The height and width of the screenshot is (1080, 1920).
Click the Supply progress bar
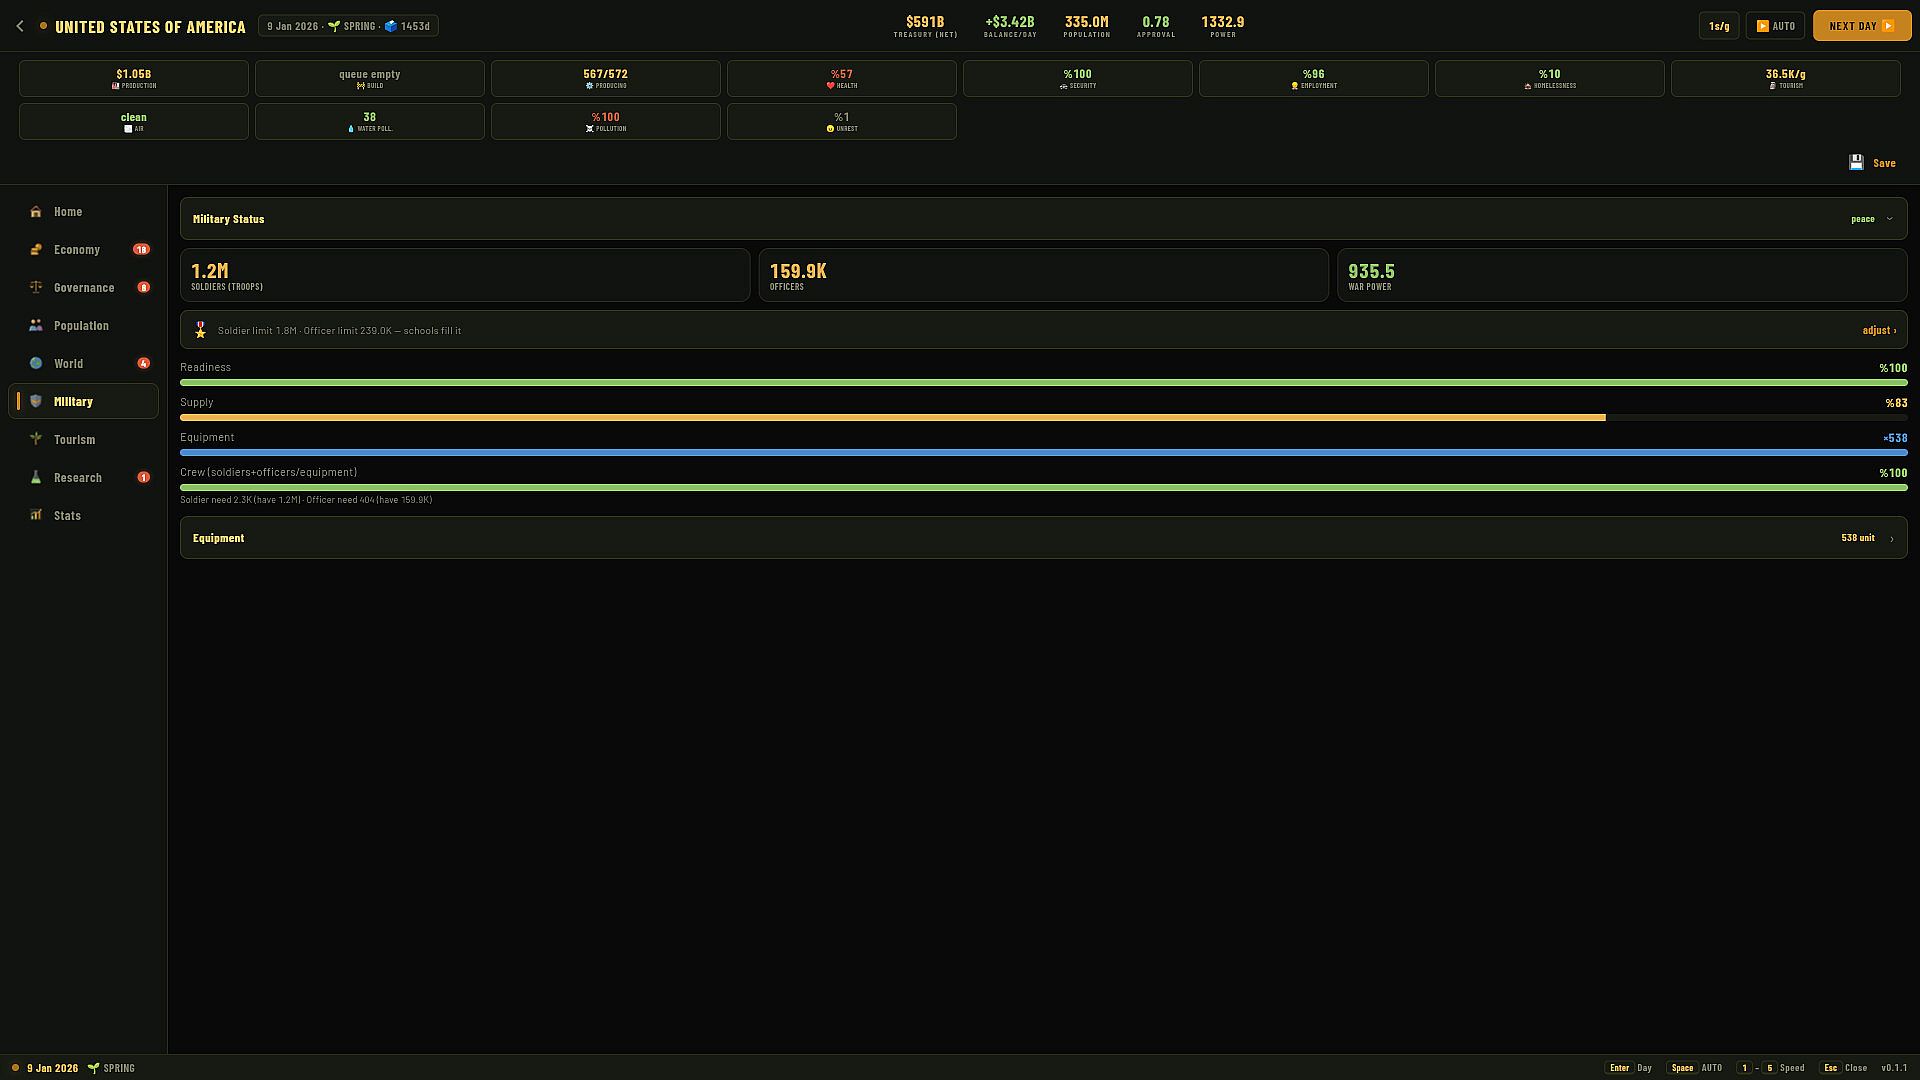[x=1044, y=417]
